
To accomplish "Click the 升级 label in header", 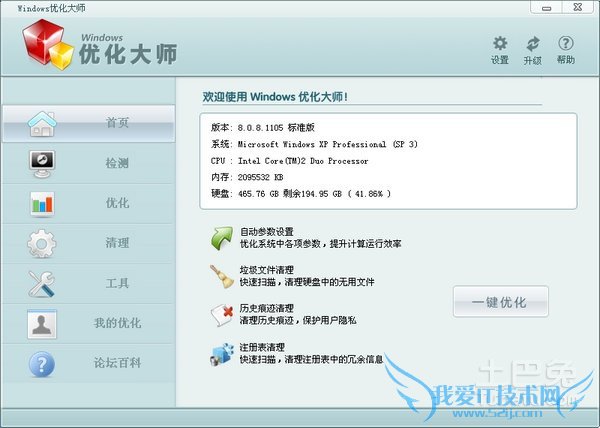I will click(533, 60).
